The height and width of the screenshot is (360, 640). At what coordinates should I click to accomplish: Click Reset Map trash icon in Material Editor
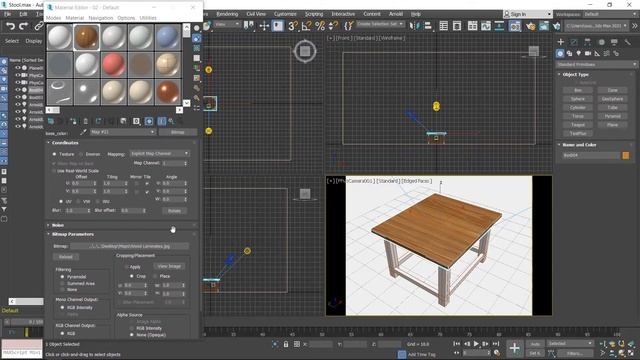click(85, 121)
